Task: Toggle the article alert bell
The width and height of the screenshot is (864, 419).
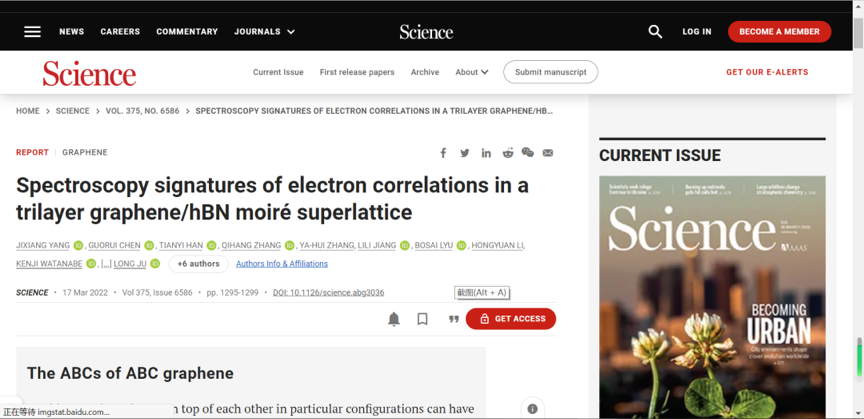Action: tap(394, 319)
